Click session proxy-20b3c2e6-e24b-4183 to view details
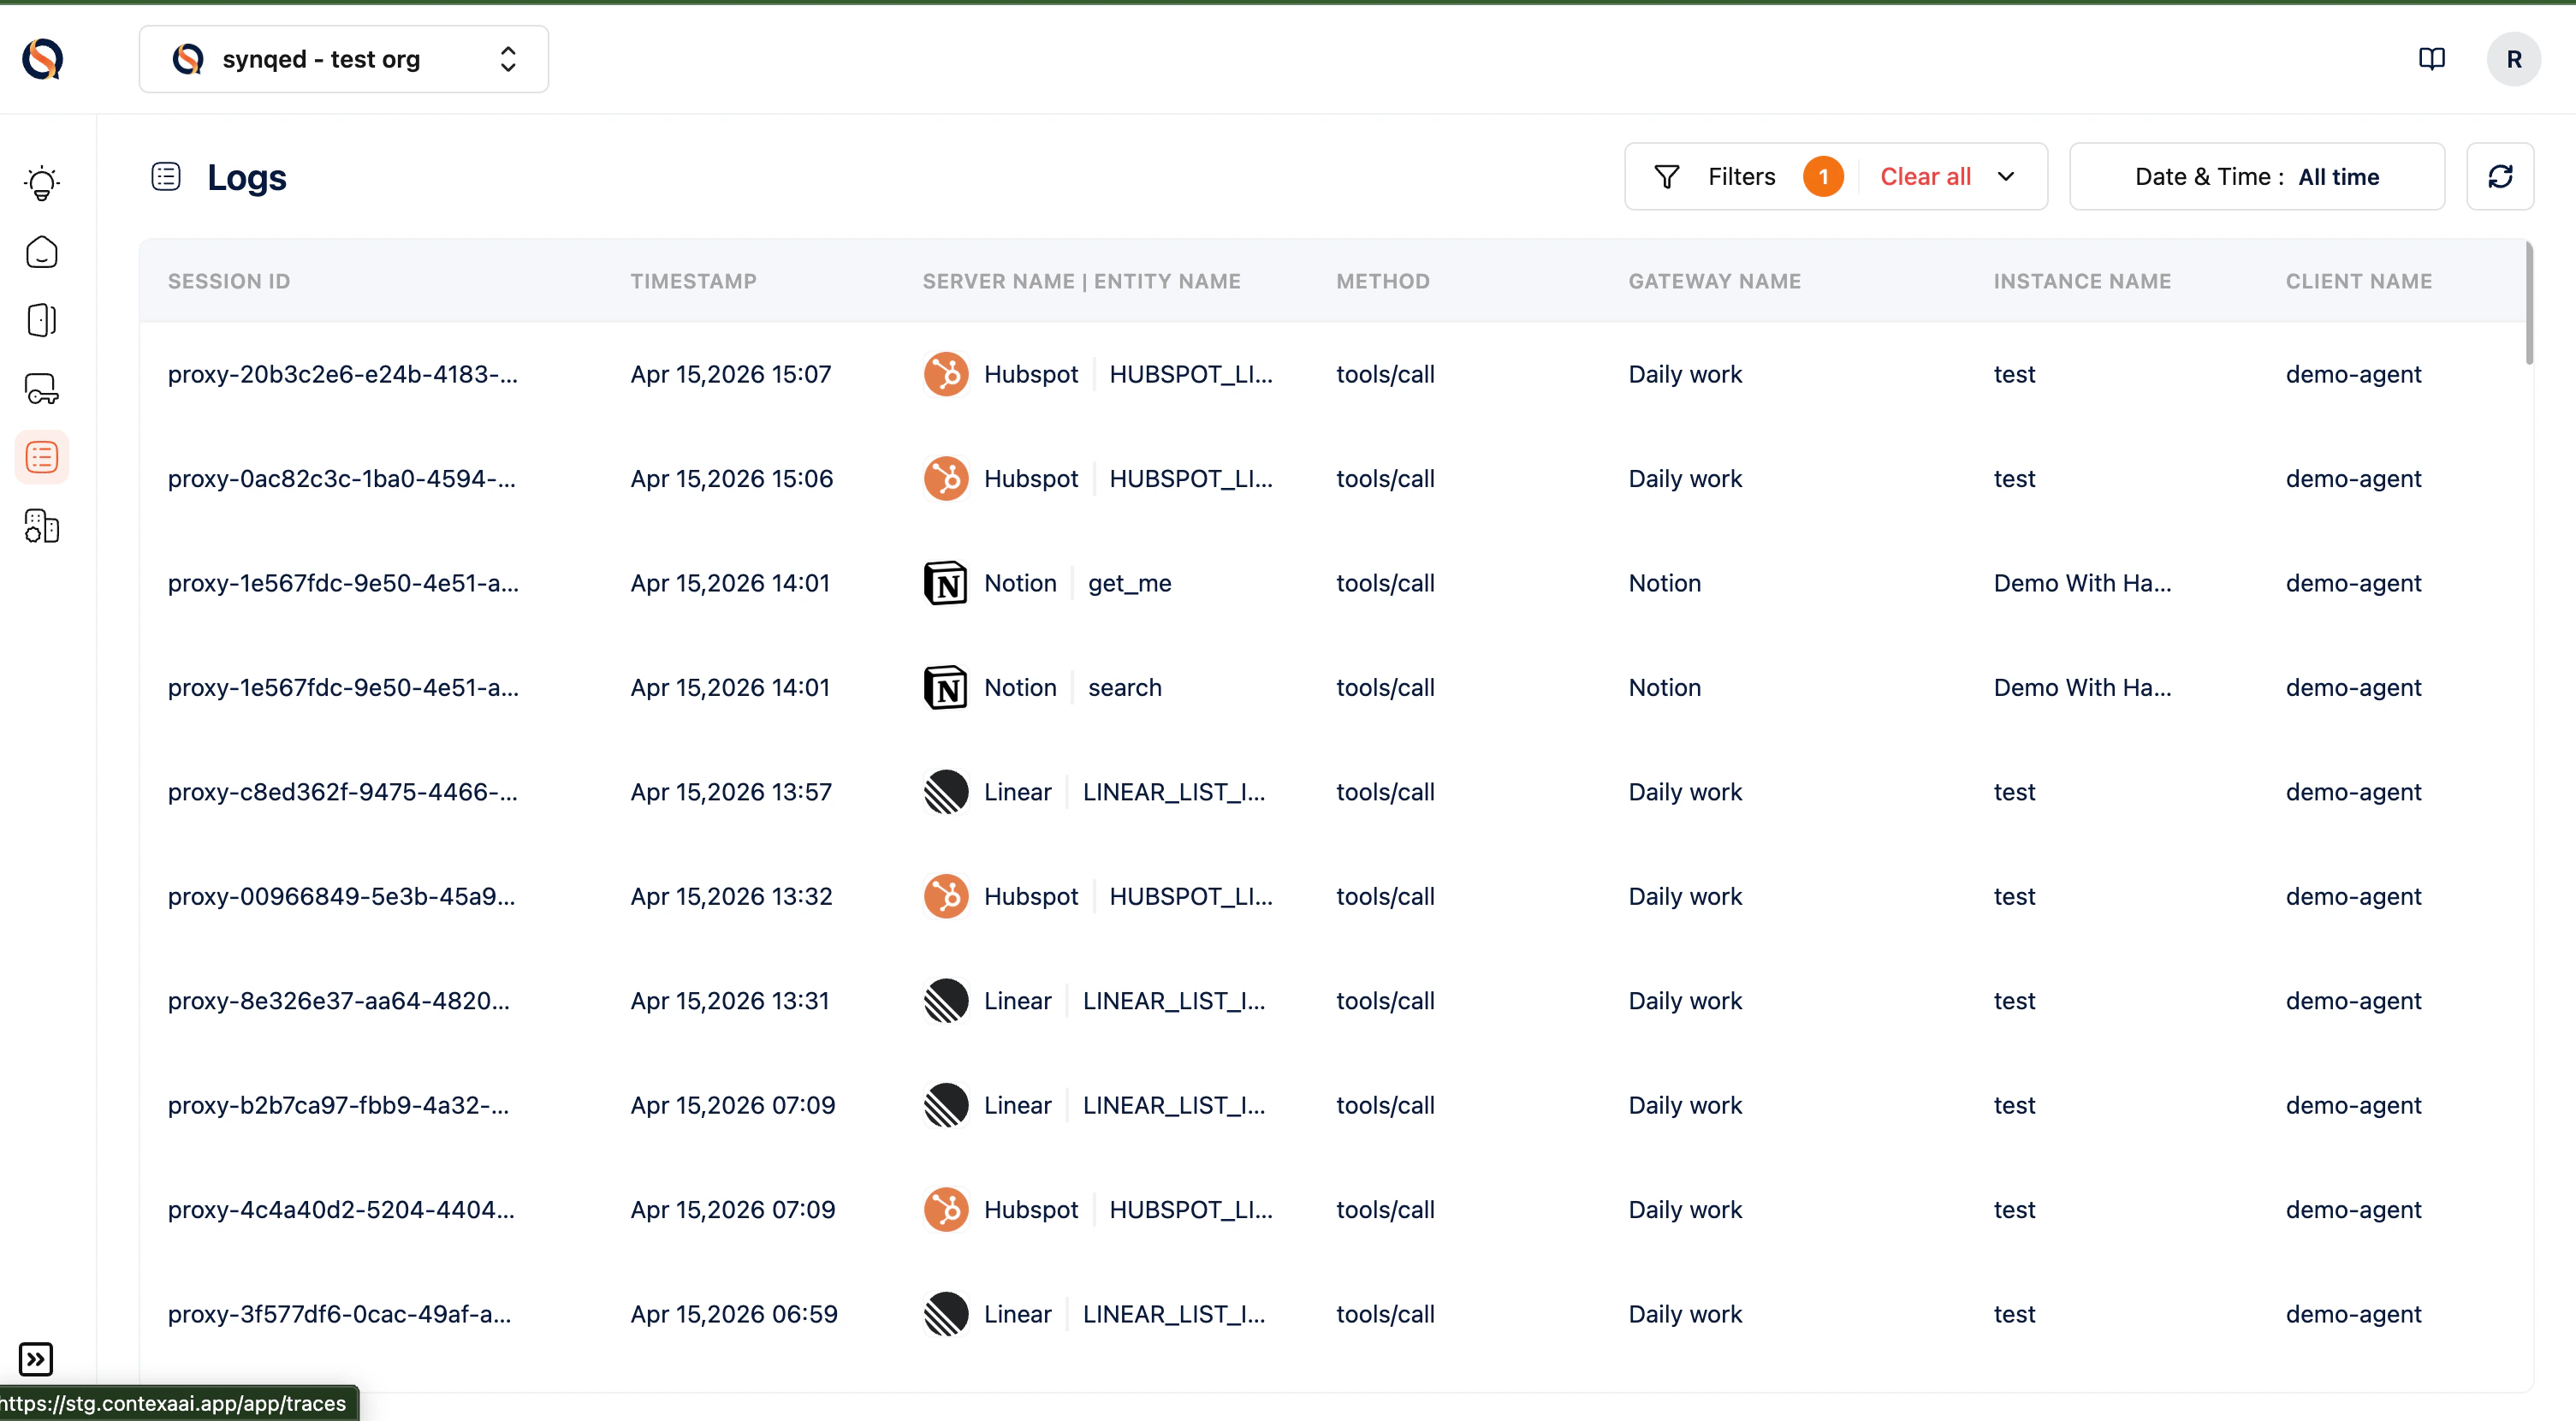 pos(342,374)
